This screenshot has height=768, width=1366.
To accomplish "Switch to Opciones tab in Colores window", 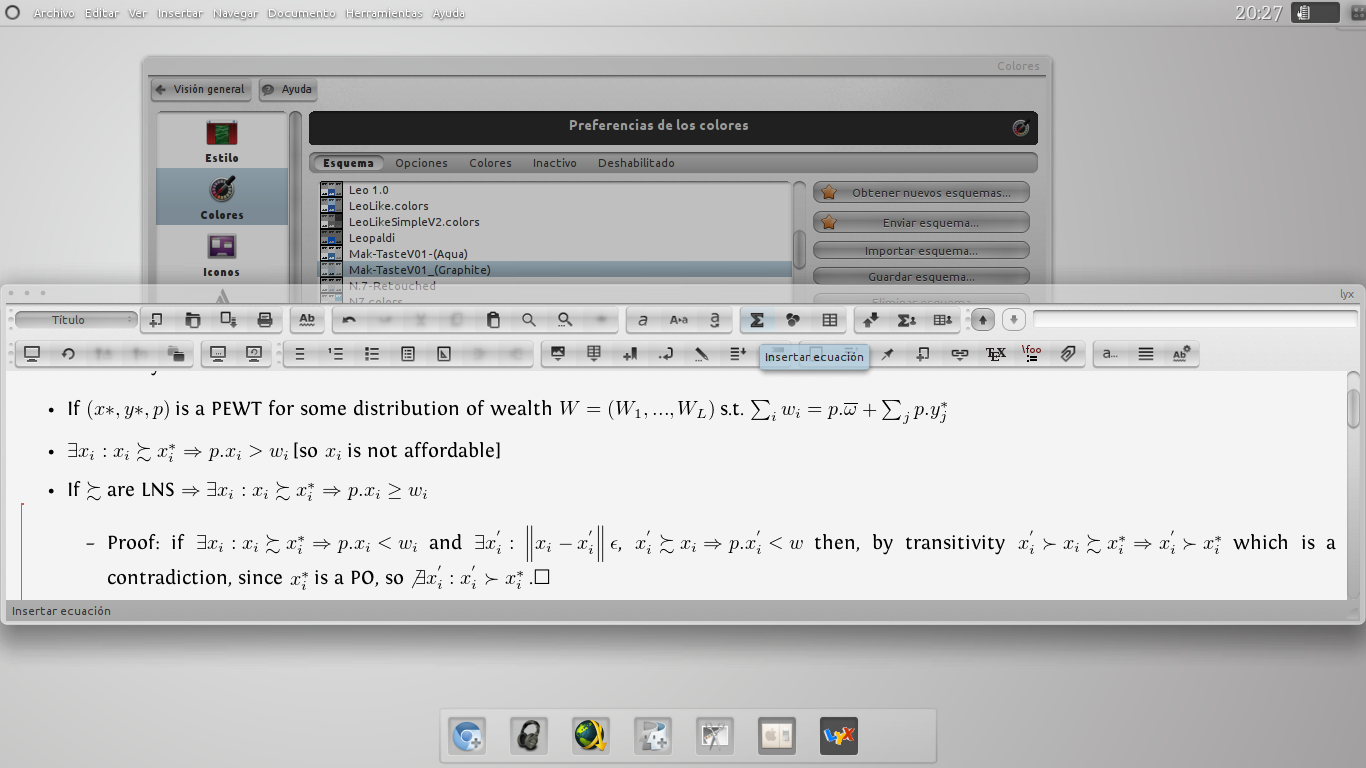I will pyautogui.click(x=421, y=163).
